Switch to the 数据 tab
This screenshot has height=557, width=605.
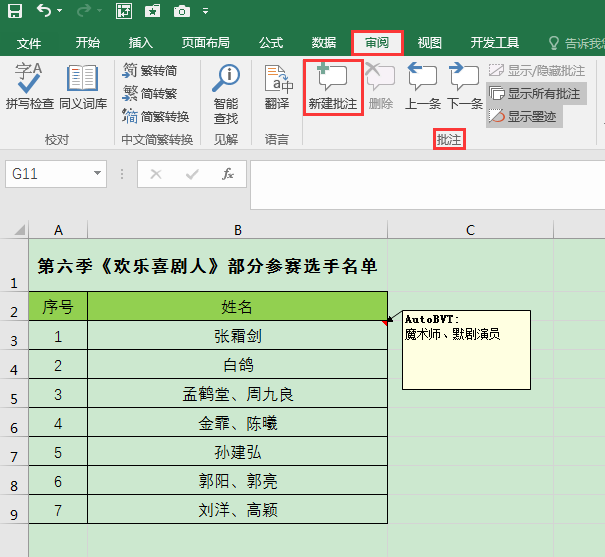coord(324,42)
